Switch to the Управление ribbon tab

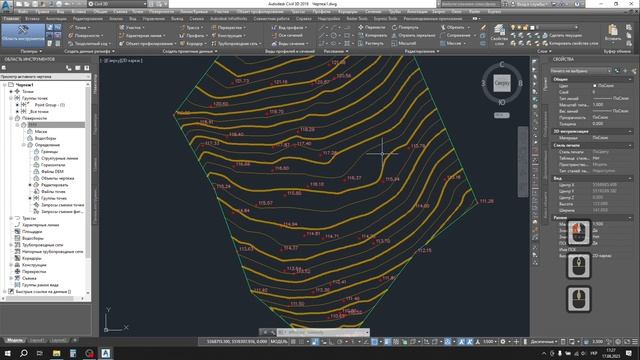(153, 19)
